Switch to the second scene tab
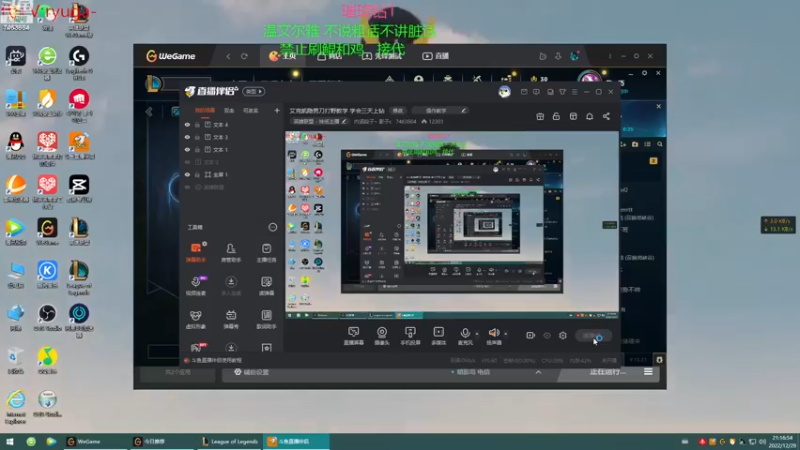 tap(229, 110)
